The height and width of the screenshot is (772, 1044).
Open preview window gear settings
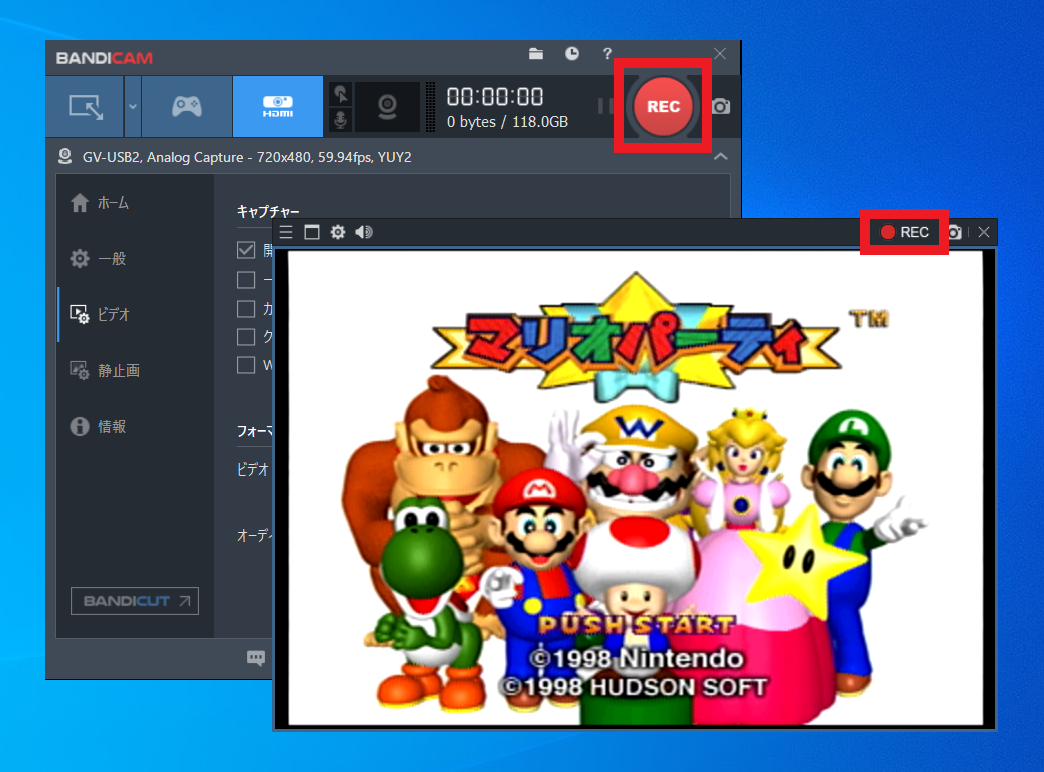tap(338, 232)
